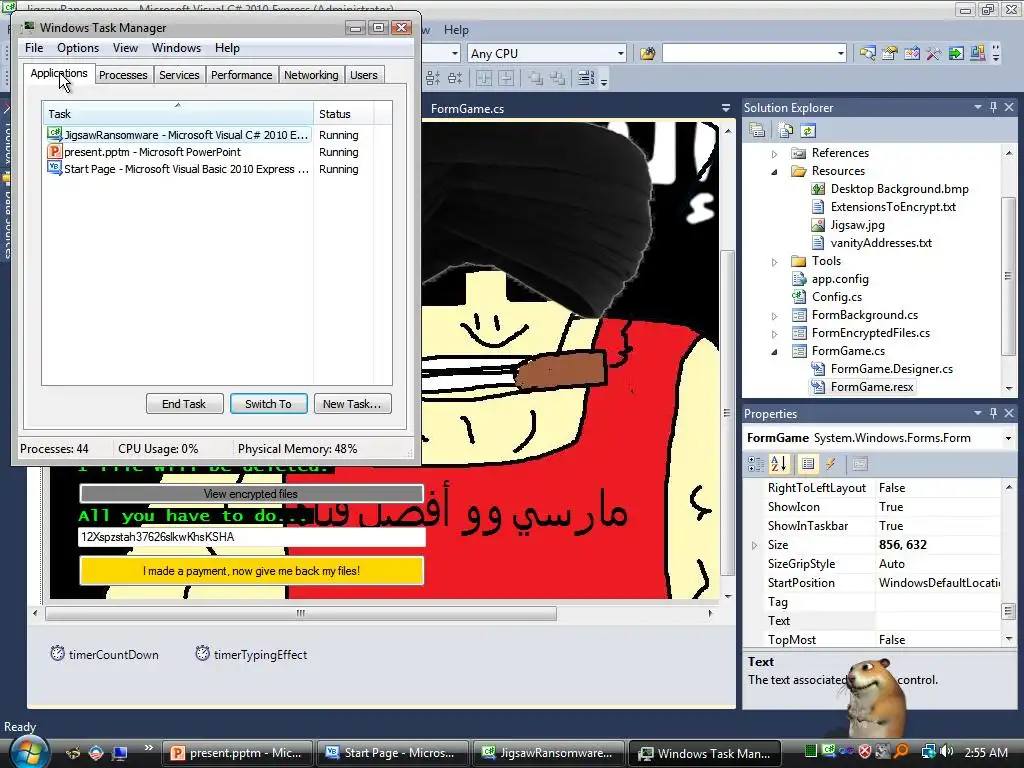
Task: Open Object Browser toolbar icon
Action: 912,54
